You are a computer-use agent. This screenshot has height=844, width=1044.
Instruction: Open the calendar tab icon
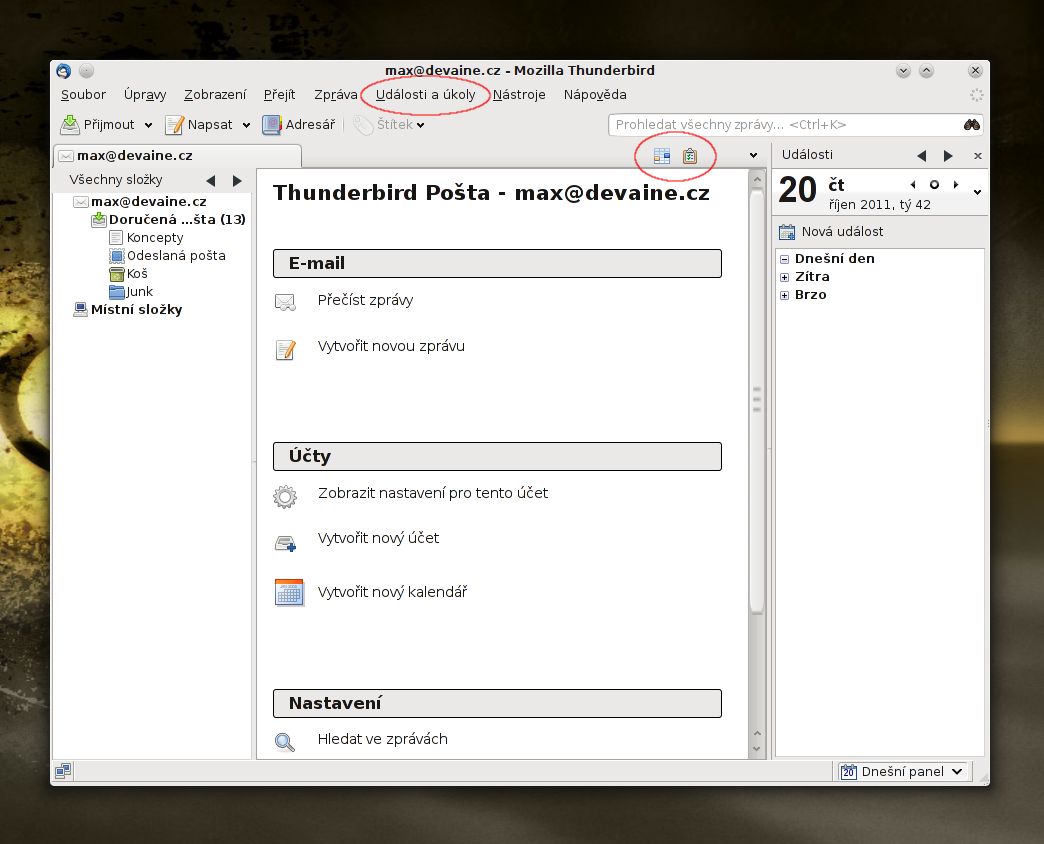point(662,156)
